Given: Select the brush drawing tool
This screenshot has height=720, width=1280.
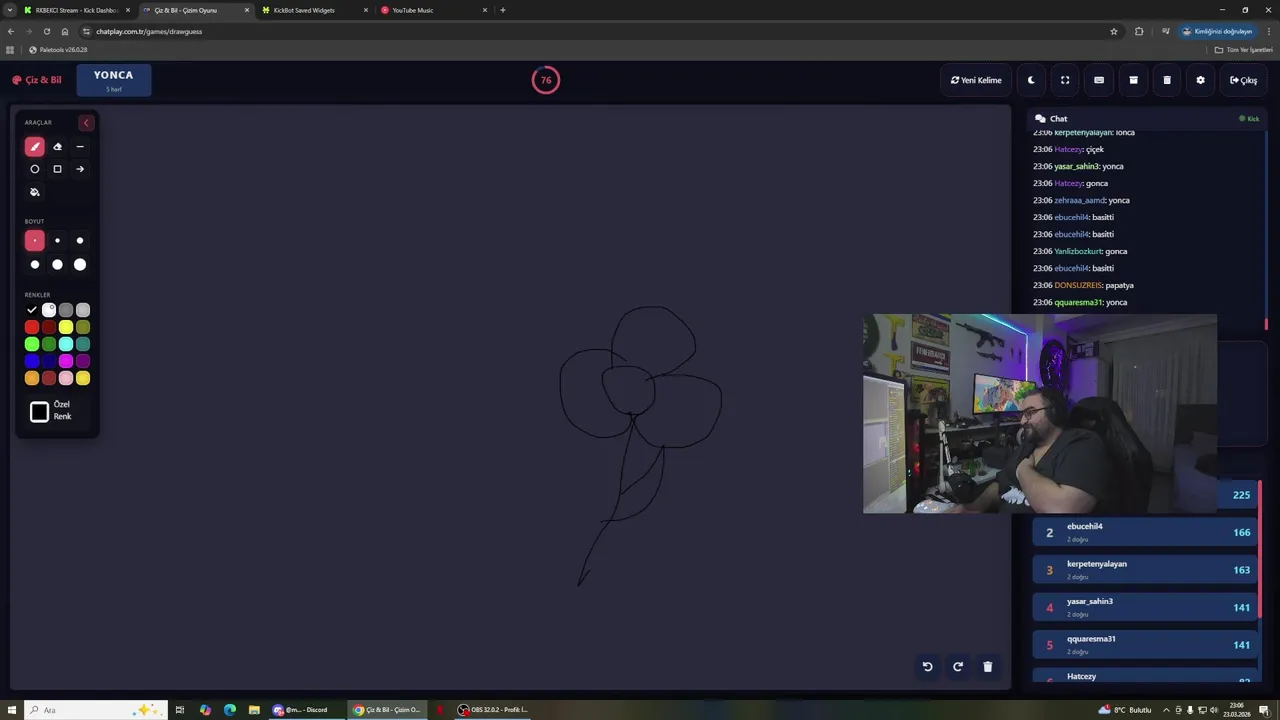Looking at the screenshot, I should tap(35, 147).
